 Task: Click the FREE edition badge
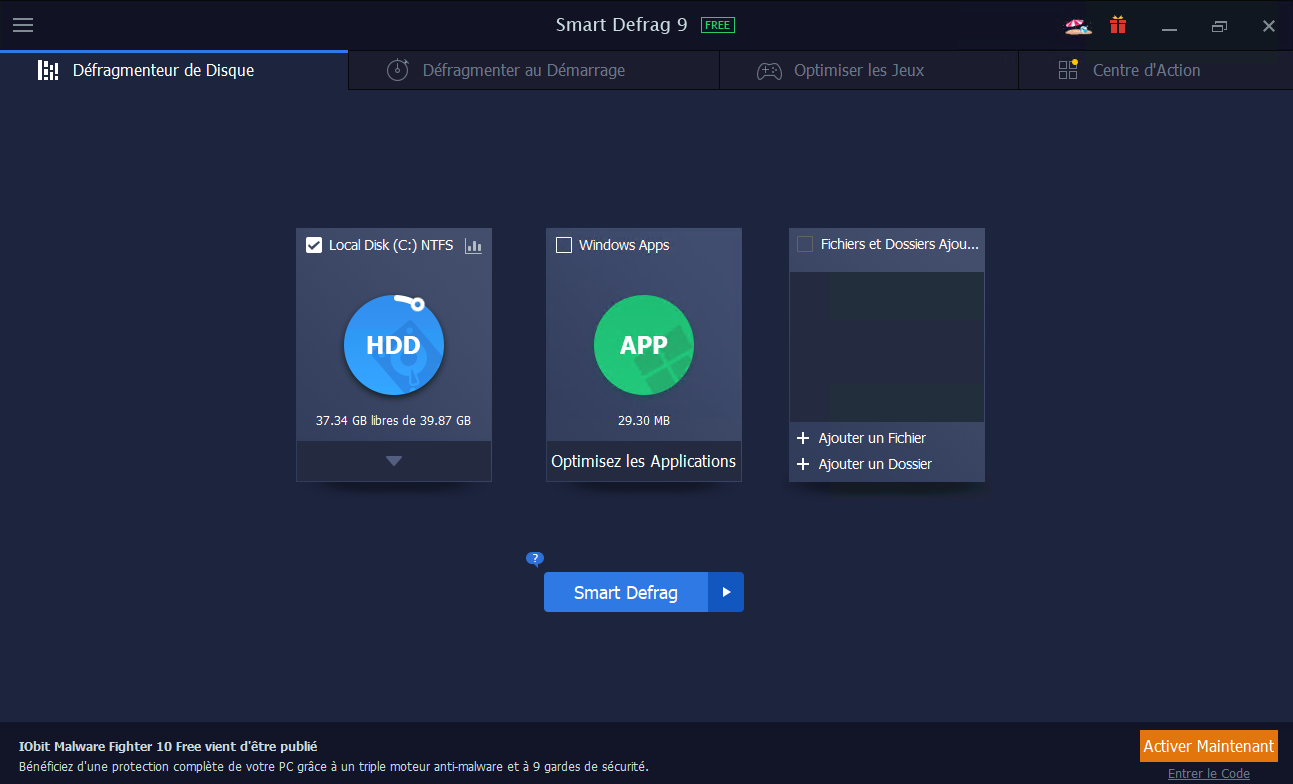point(718,25)
